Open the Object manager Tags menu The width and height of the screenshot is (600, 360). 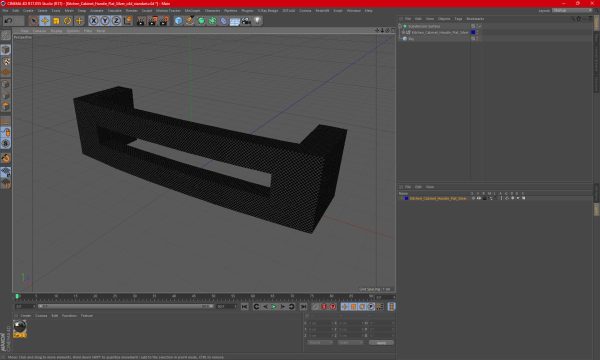point(458,19)
